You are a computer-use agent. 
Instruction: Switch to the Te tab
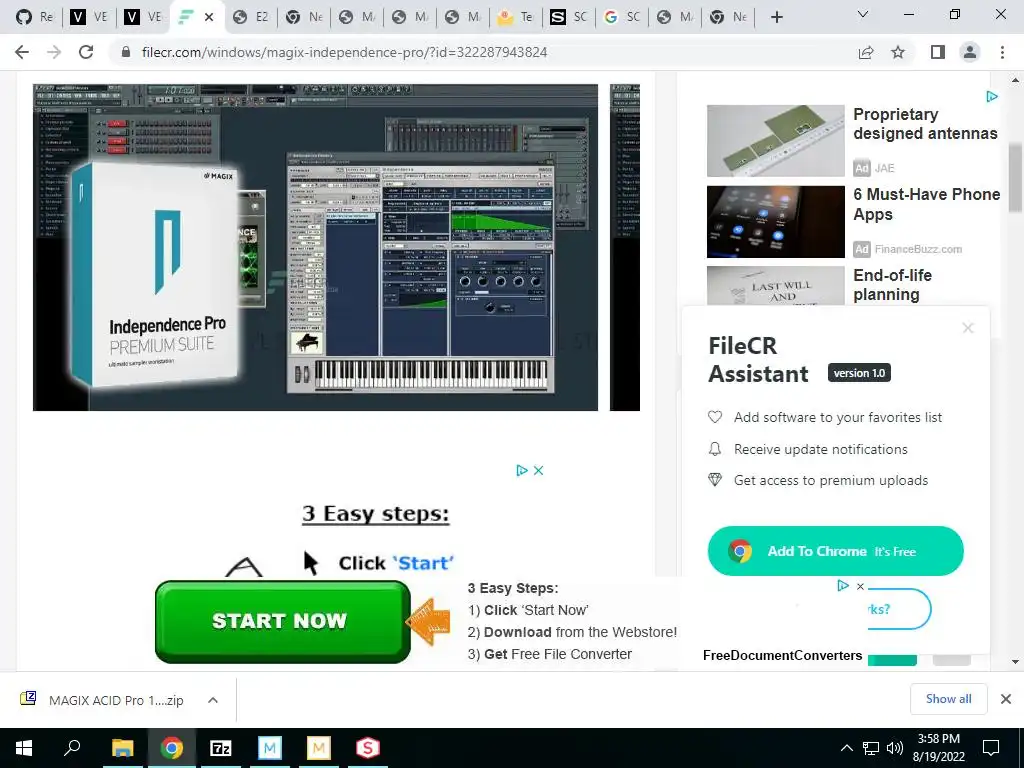click(x=515, y=17)
